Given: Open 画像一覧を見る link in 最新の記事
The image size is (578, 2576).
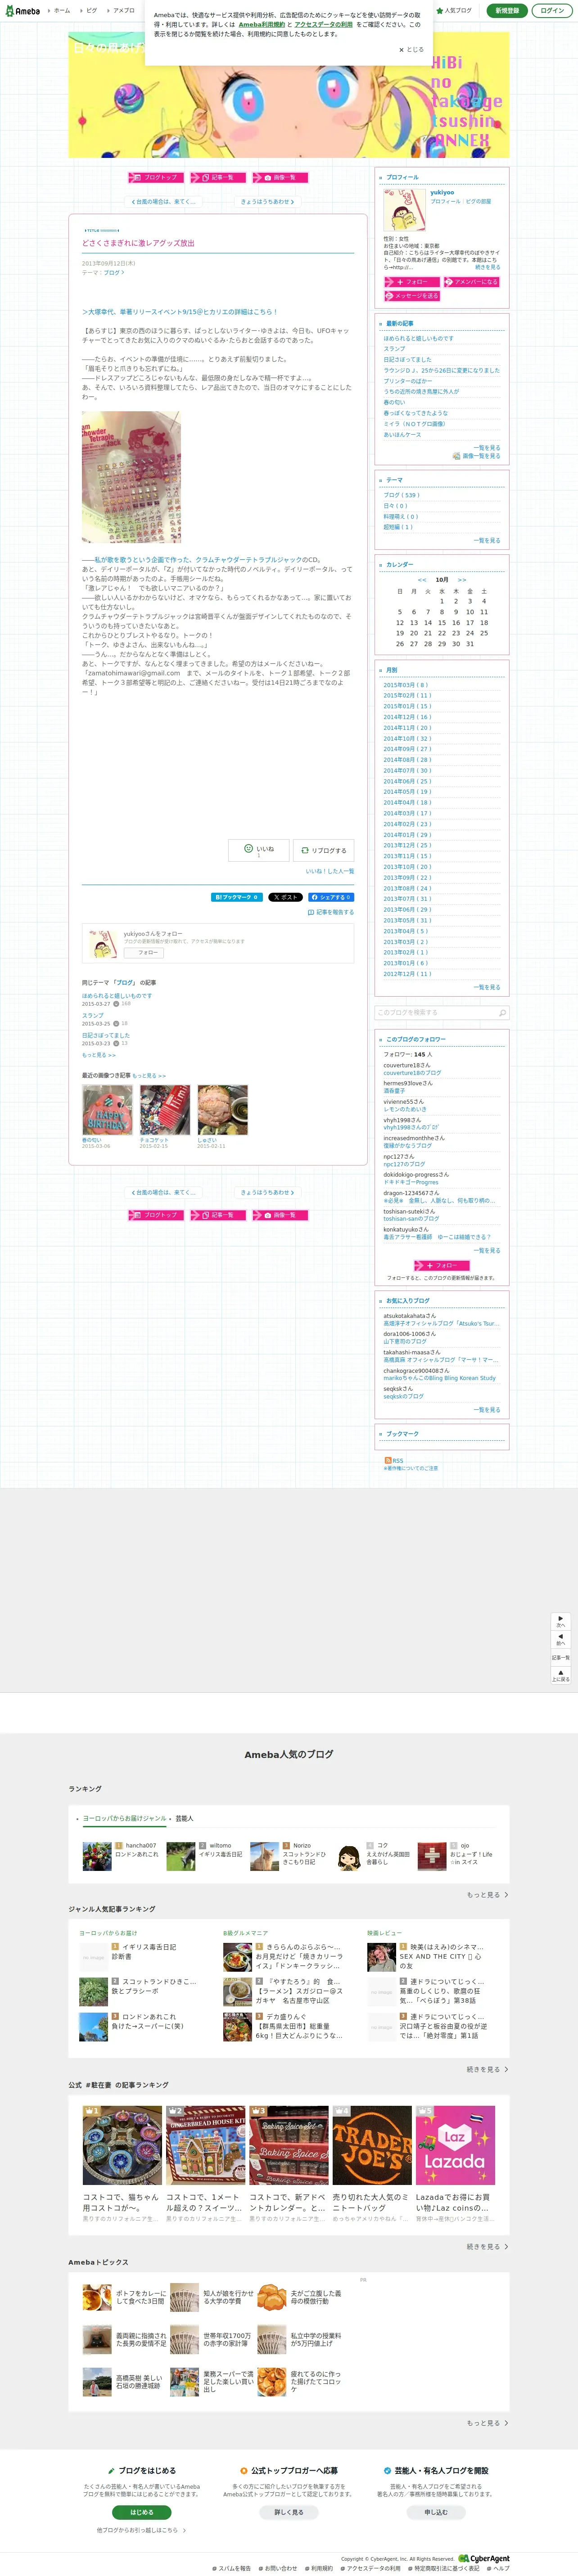Looking at the screenshot, I should (x=477, y=456).
